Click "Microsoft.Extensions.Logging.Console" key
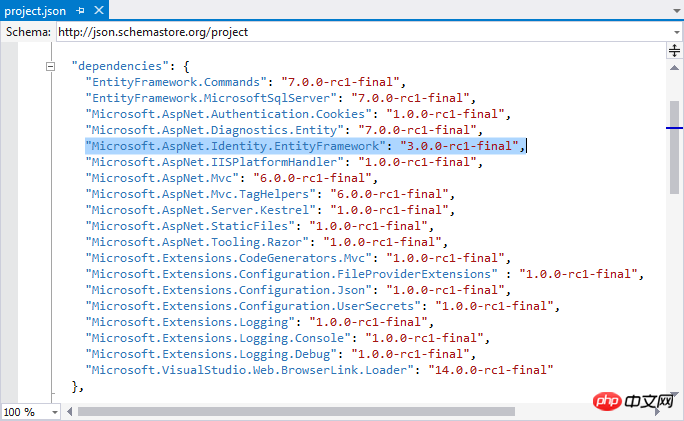Screen dimensions: 684x421 [x=218, y=338]
